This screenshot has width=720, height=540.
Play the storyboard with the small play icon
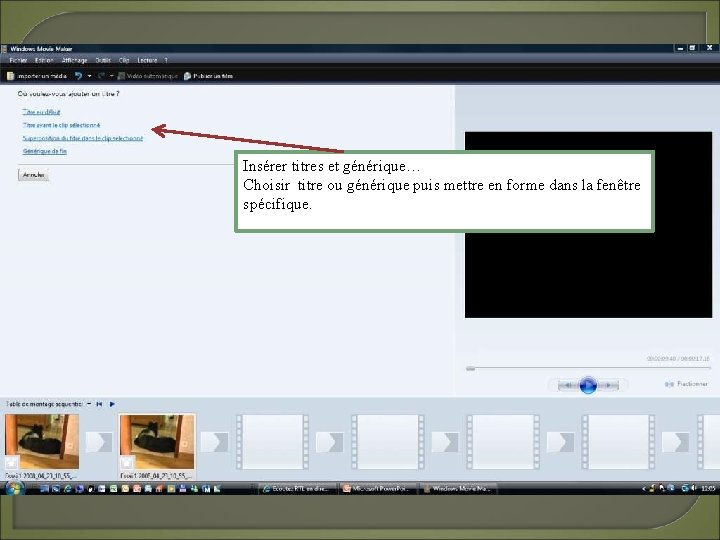112,404
